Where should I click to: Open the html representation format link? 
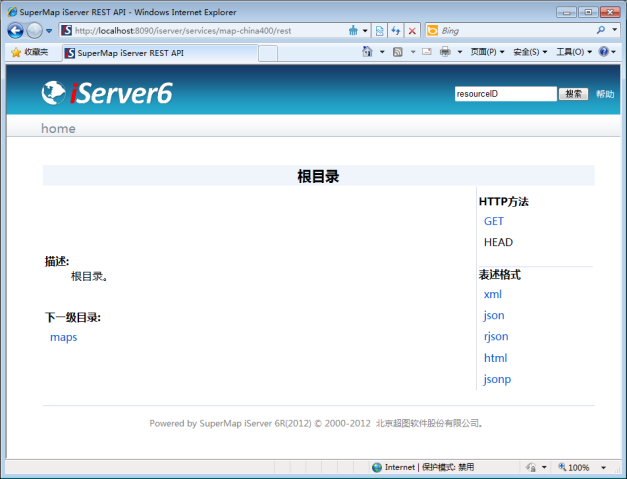(495, 358)
